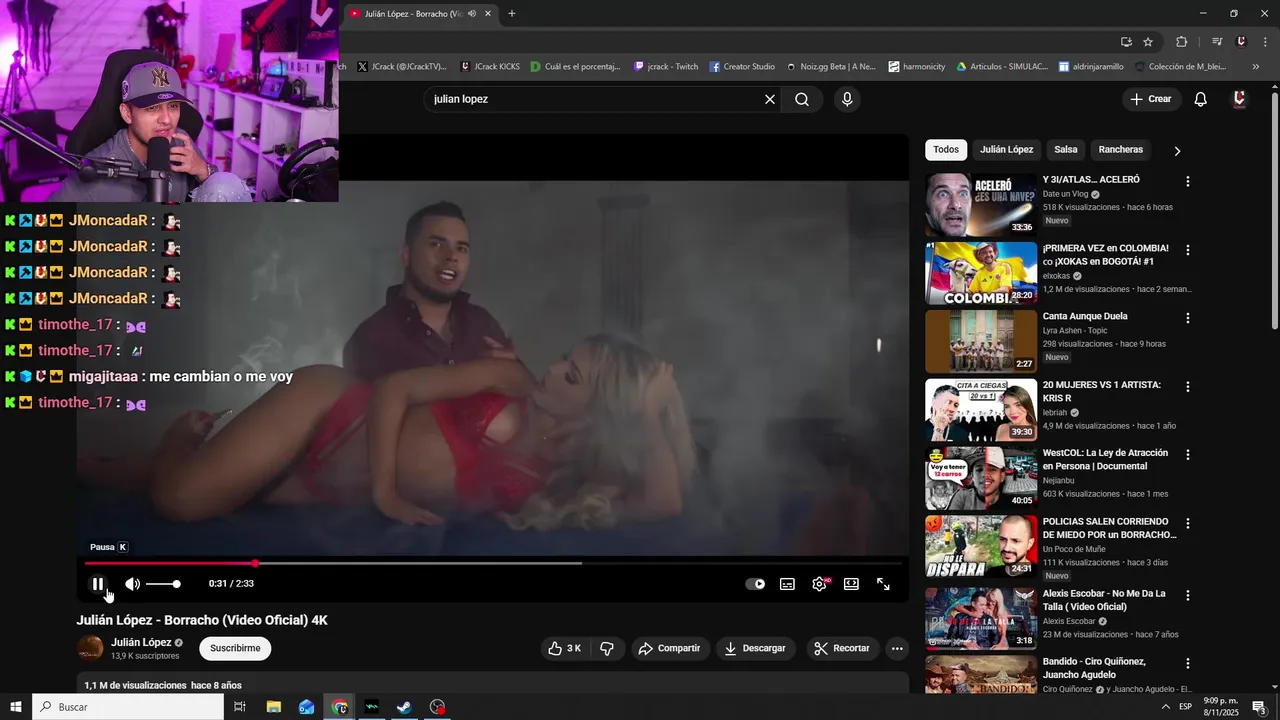Start voice search with microphone icon

coord(847,99)
